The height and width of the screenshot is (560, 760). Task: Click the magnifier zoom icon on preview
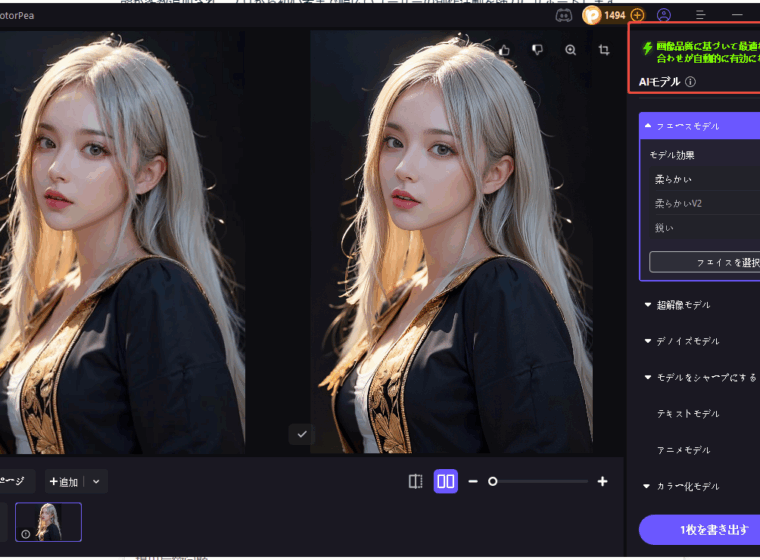(570, 50)
